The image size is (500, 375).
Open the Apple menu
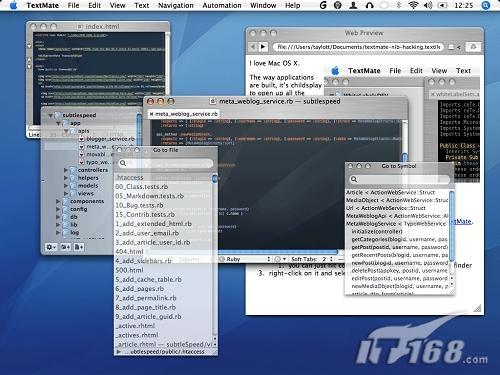pos(13,5)
